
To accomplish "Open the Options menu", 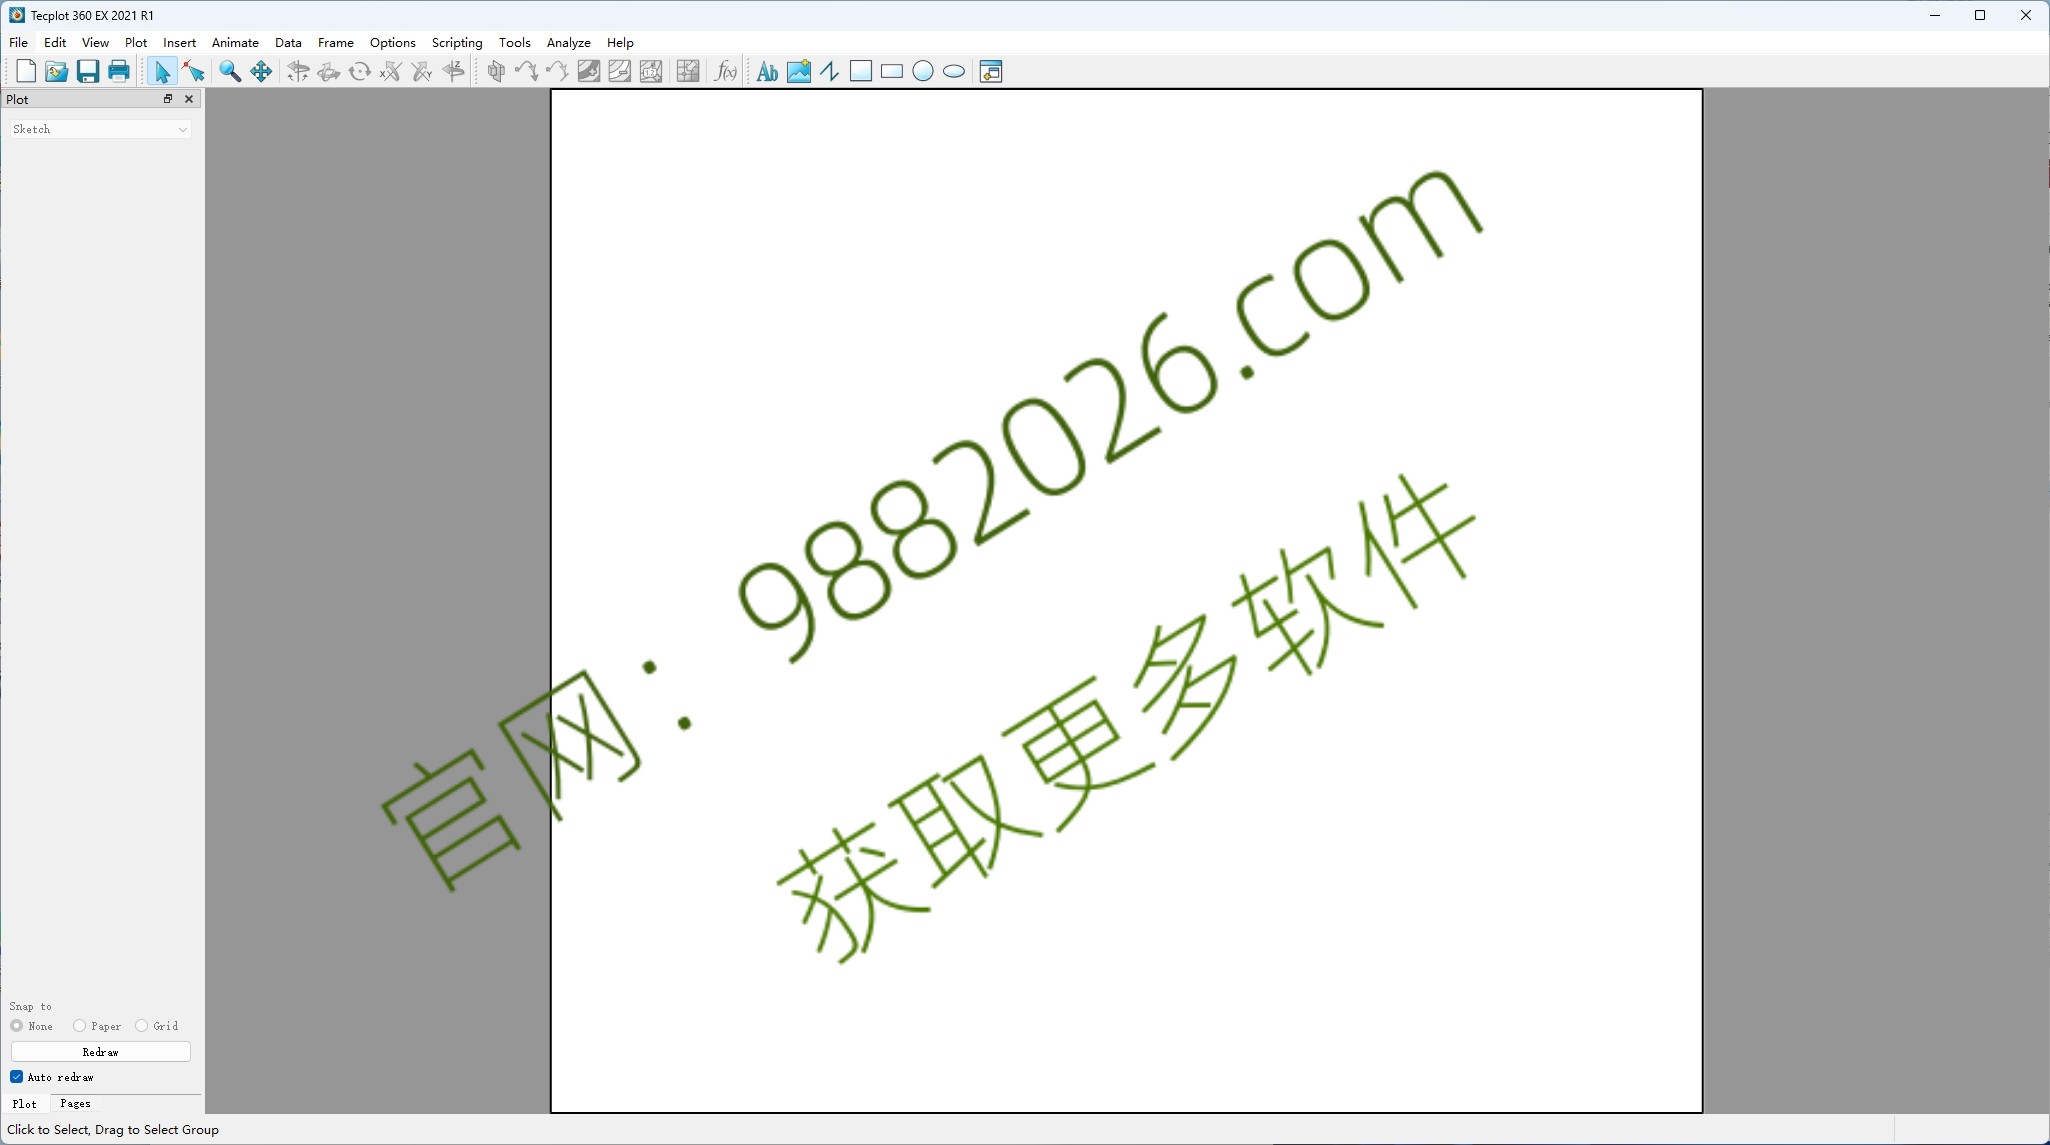I will click(392, 43).
